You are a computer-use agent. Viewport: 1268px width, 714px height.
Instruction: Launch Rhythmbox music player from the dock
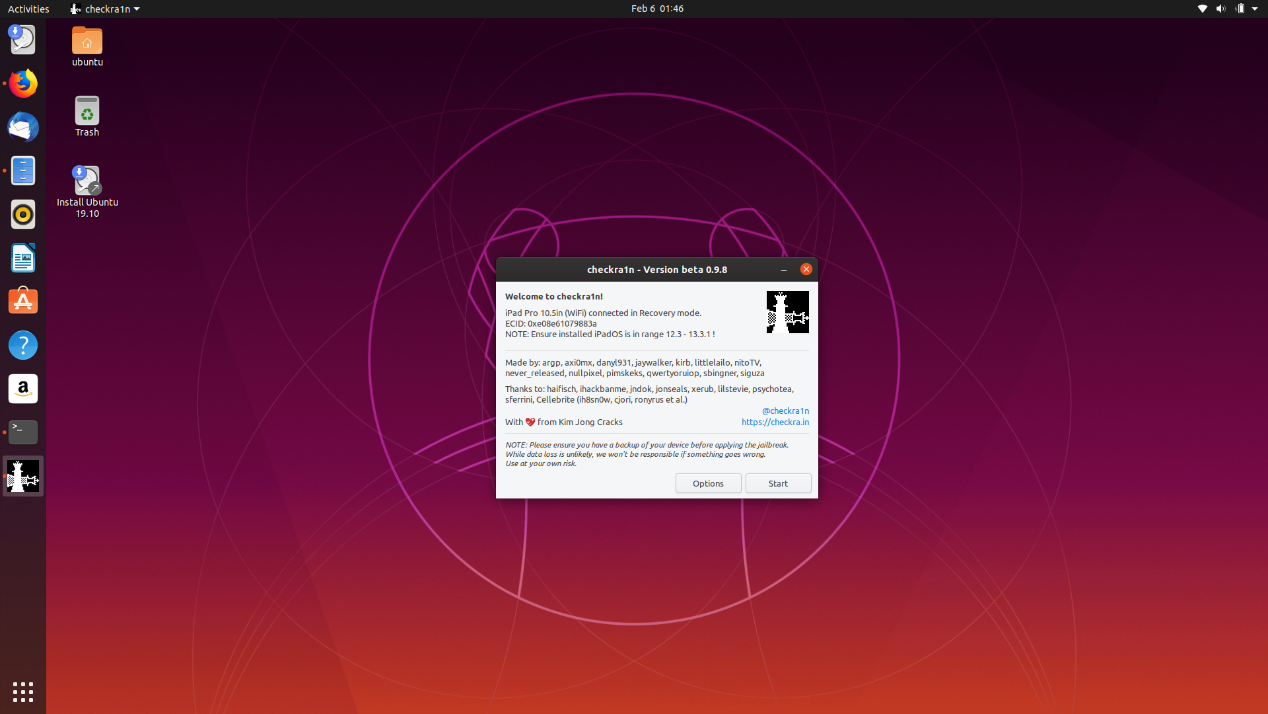[22, 214]
